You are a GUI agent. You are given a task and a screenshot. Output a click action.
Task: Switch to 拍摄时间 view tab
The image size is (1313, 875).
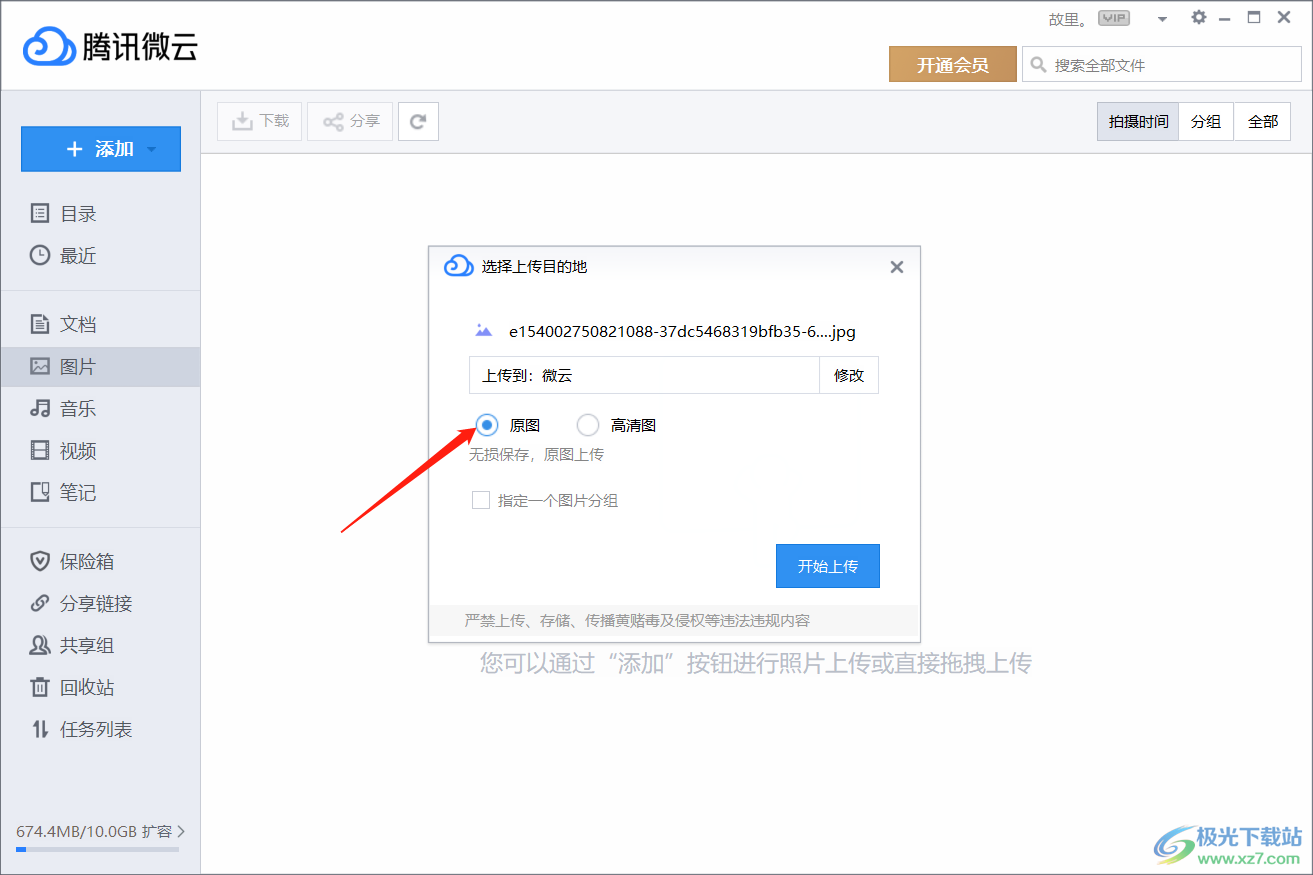1138,121
